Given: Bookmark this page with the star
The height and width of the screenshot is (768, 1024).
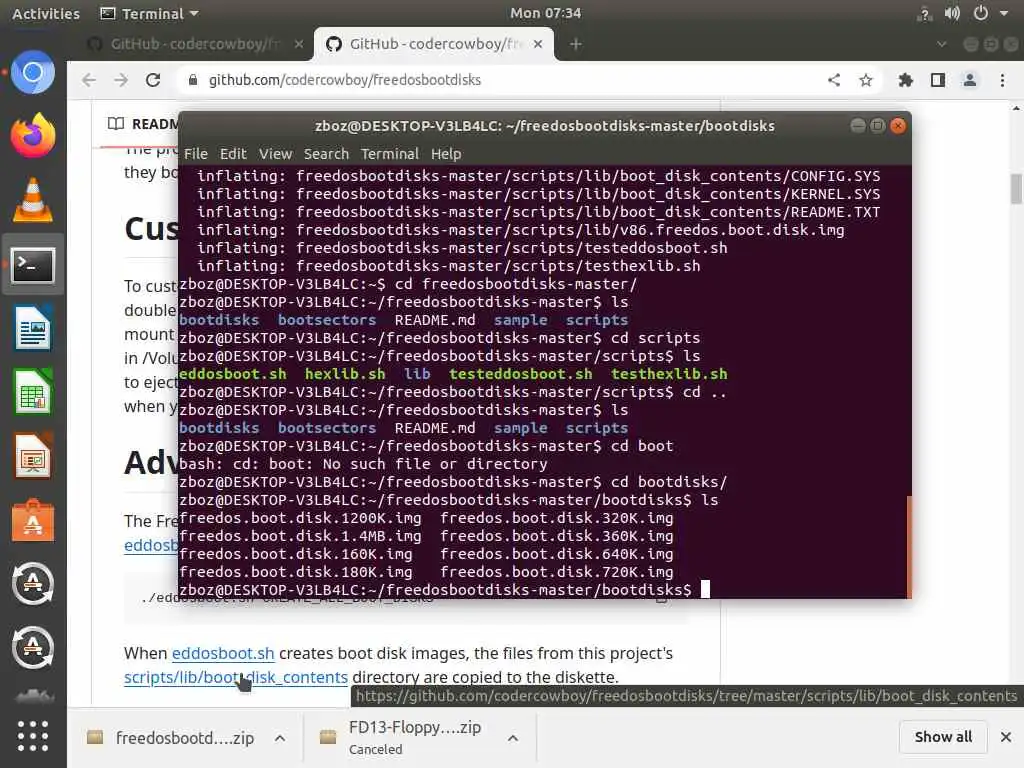Looking at the screenshot, I should pos(866,80).
